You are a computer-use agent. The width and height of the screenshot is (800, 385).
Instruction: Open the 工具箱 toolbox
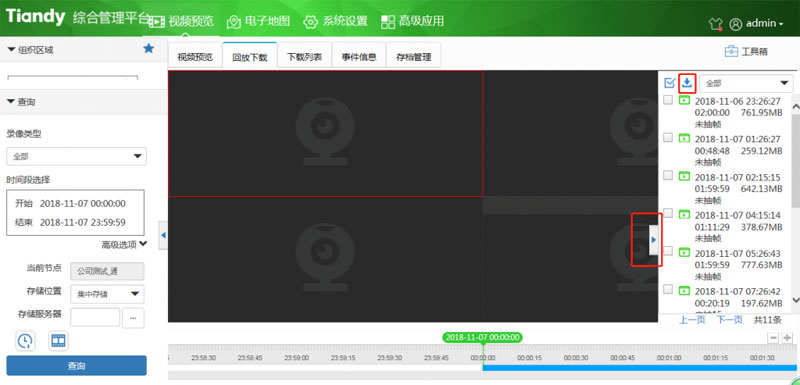[x=746, y=52]
